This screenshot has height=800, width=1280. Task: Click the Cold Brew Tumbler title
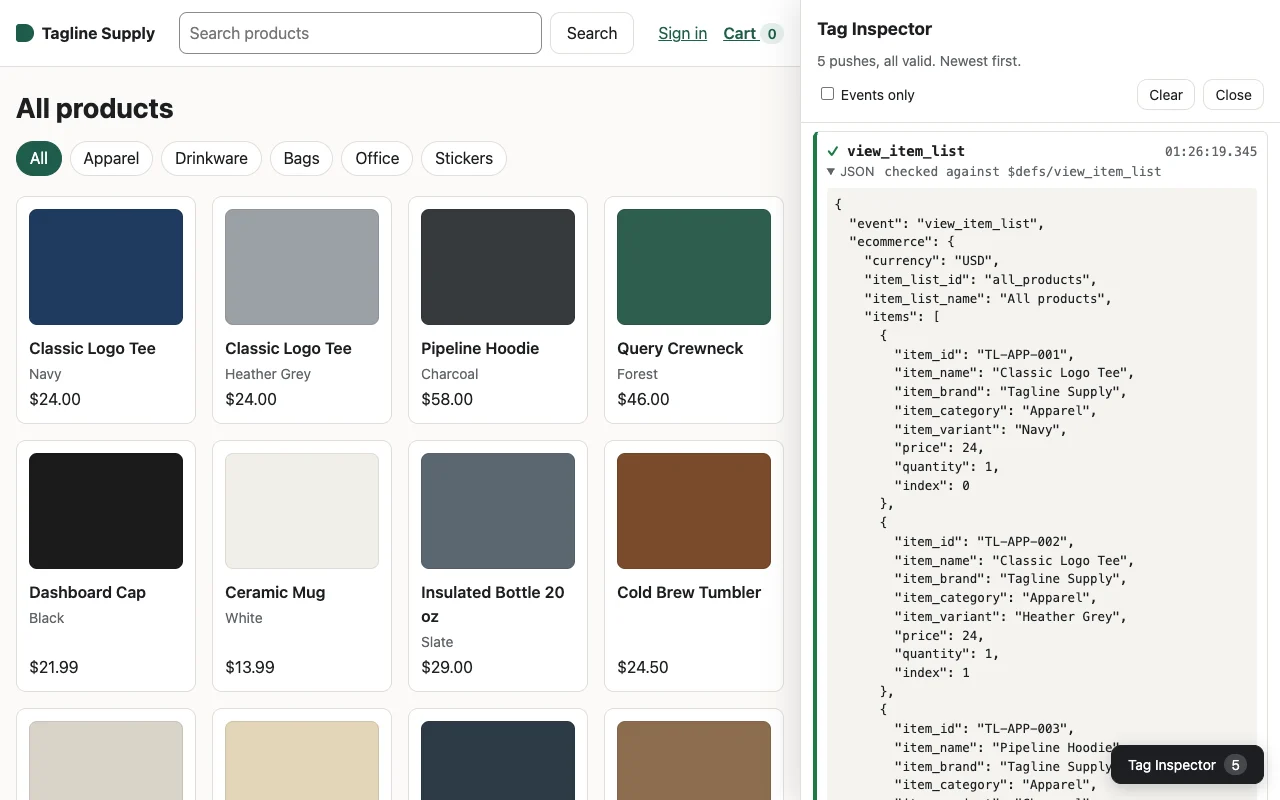click(x=689, y=592)
